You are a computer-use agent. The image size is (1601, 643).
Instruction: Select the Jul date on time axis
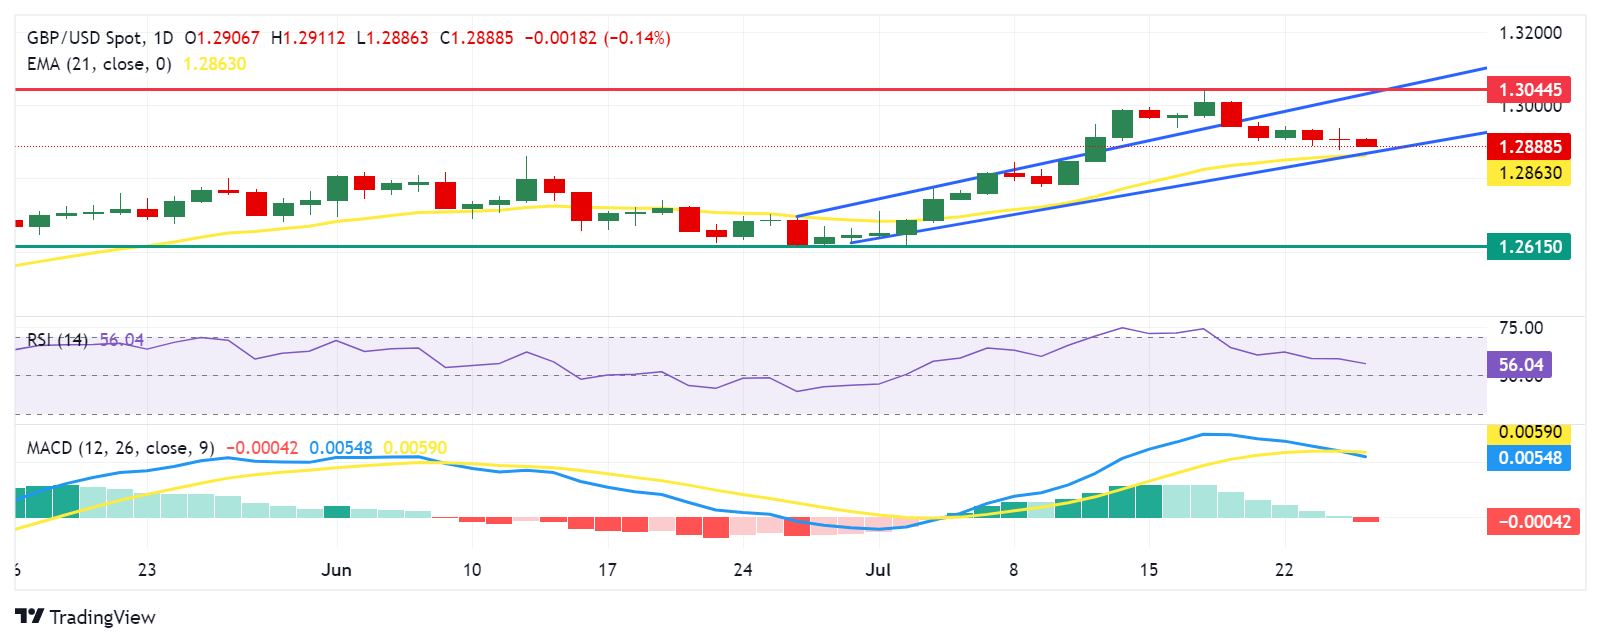[x=878, y=570]
